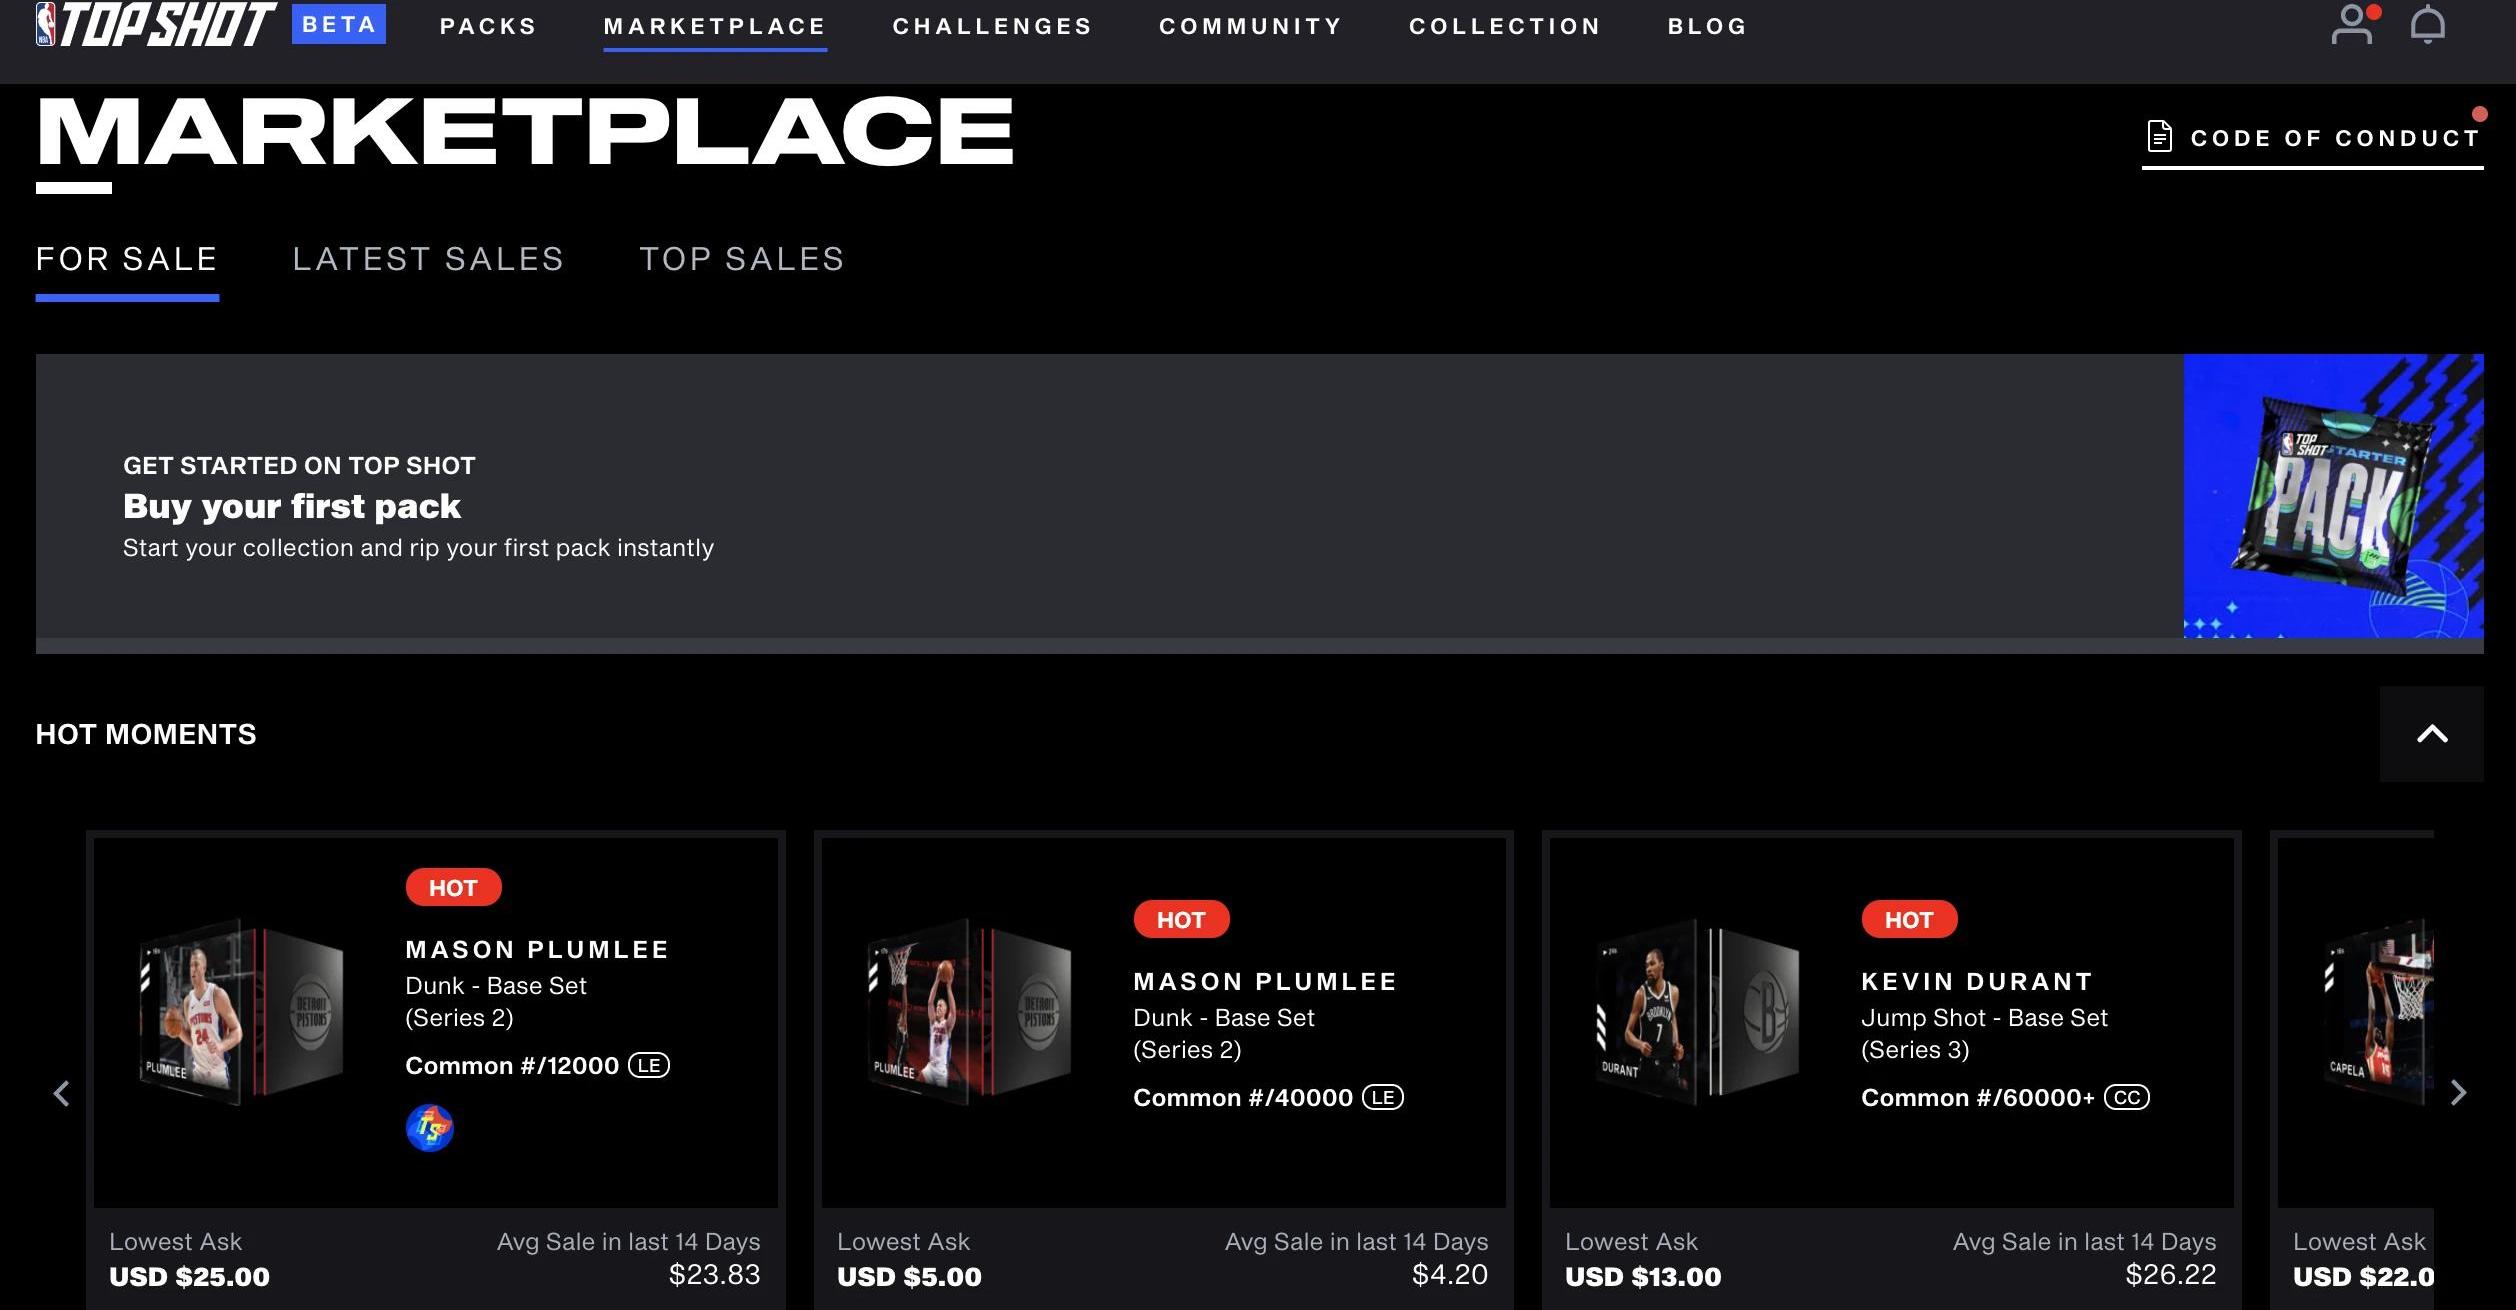
Task: Open the Community nav item
Action: coord(1250,26)
